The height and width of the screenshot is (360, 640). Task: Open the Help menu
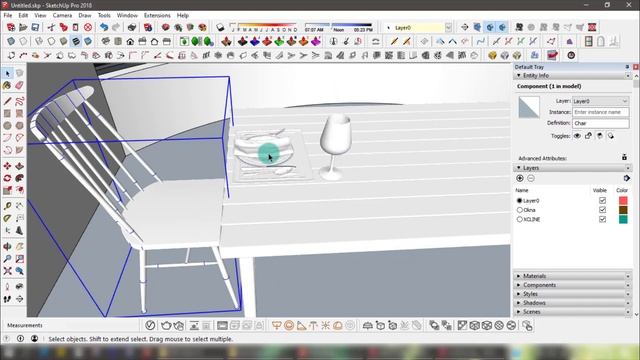182,15
